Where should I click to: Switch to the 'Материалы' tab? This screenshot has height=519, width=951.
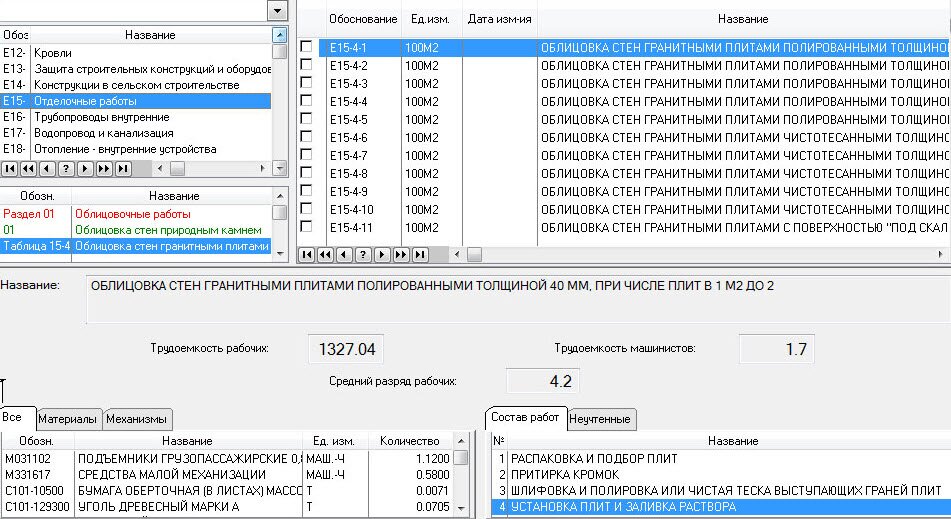[68, 419]
